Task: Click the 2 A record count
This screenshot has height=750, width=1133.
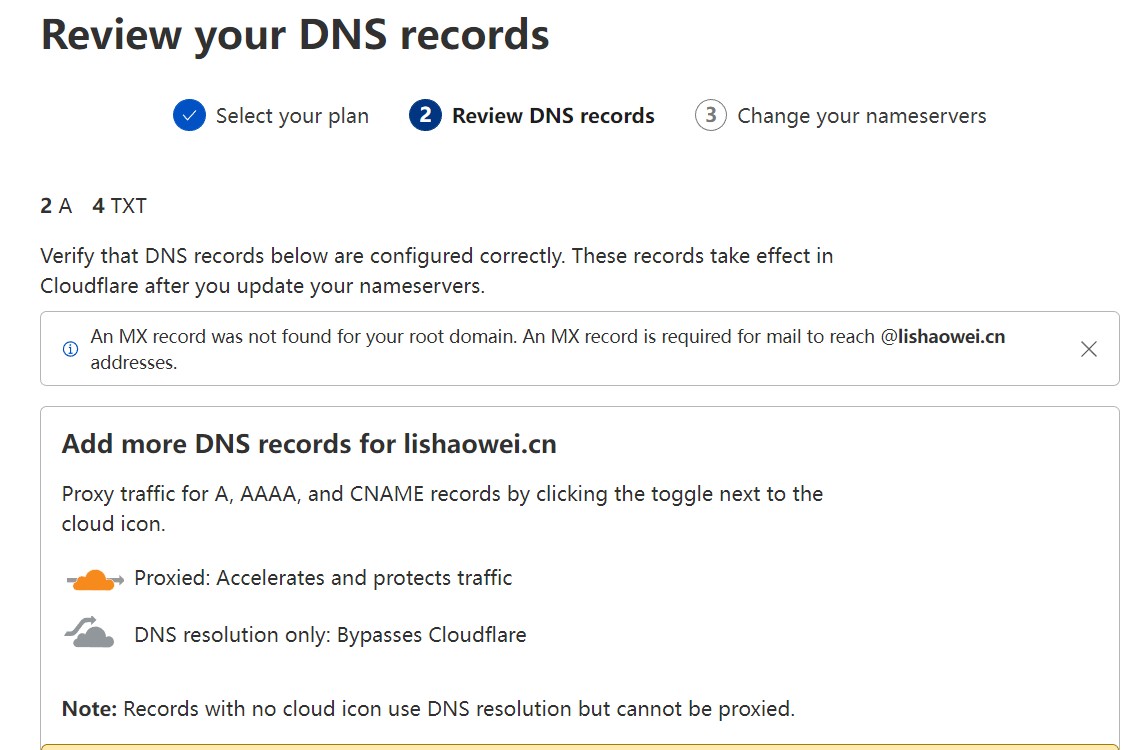Action: click(x=56, y=206)
